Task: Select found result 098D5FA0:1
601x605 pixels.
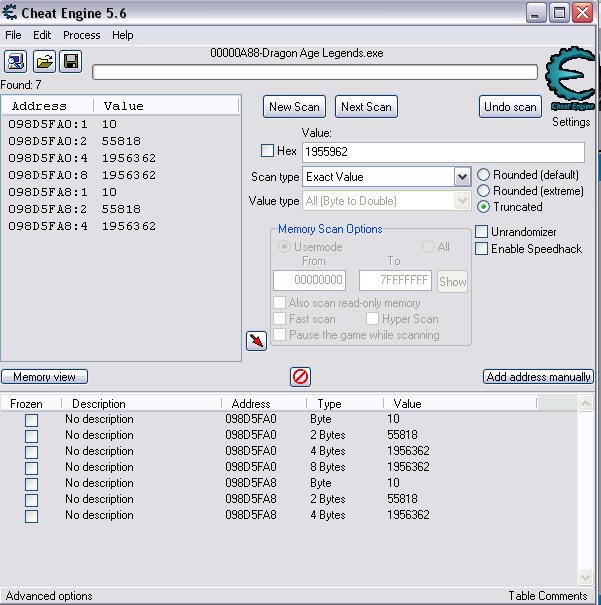Action: (x=121, y=124)
